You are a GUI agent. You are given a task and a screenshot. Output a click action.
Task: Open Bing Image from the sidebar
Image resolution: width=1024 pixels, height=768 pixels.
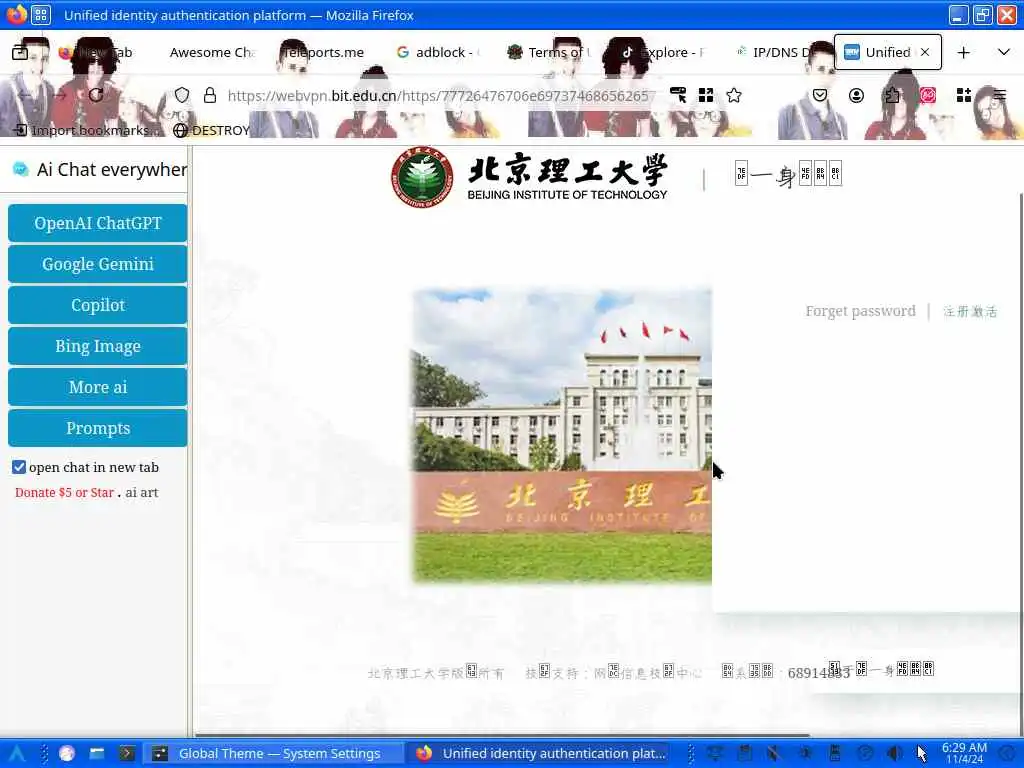click(97, 346)
